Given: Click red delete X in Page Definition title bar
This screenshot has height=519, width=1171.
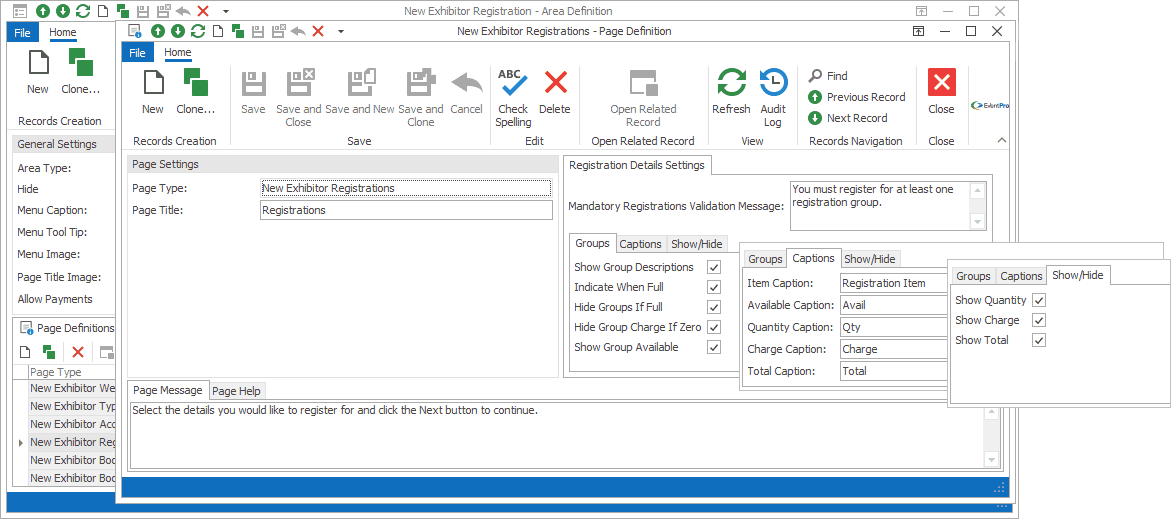Looking at the screenshot, I should (317, 31).
